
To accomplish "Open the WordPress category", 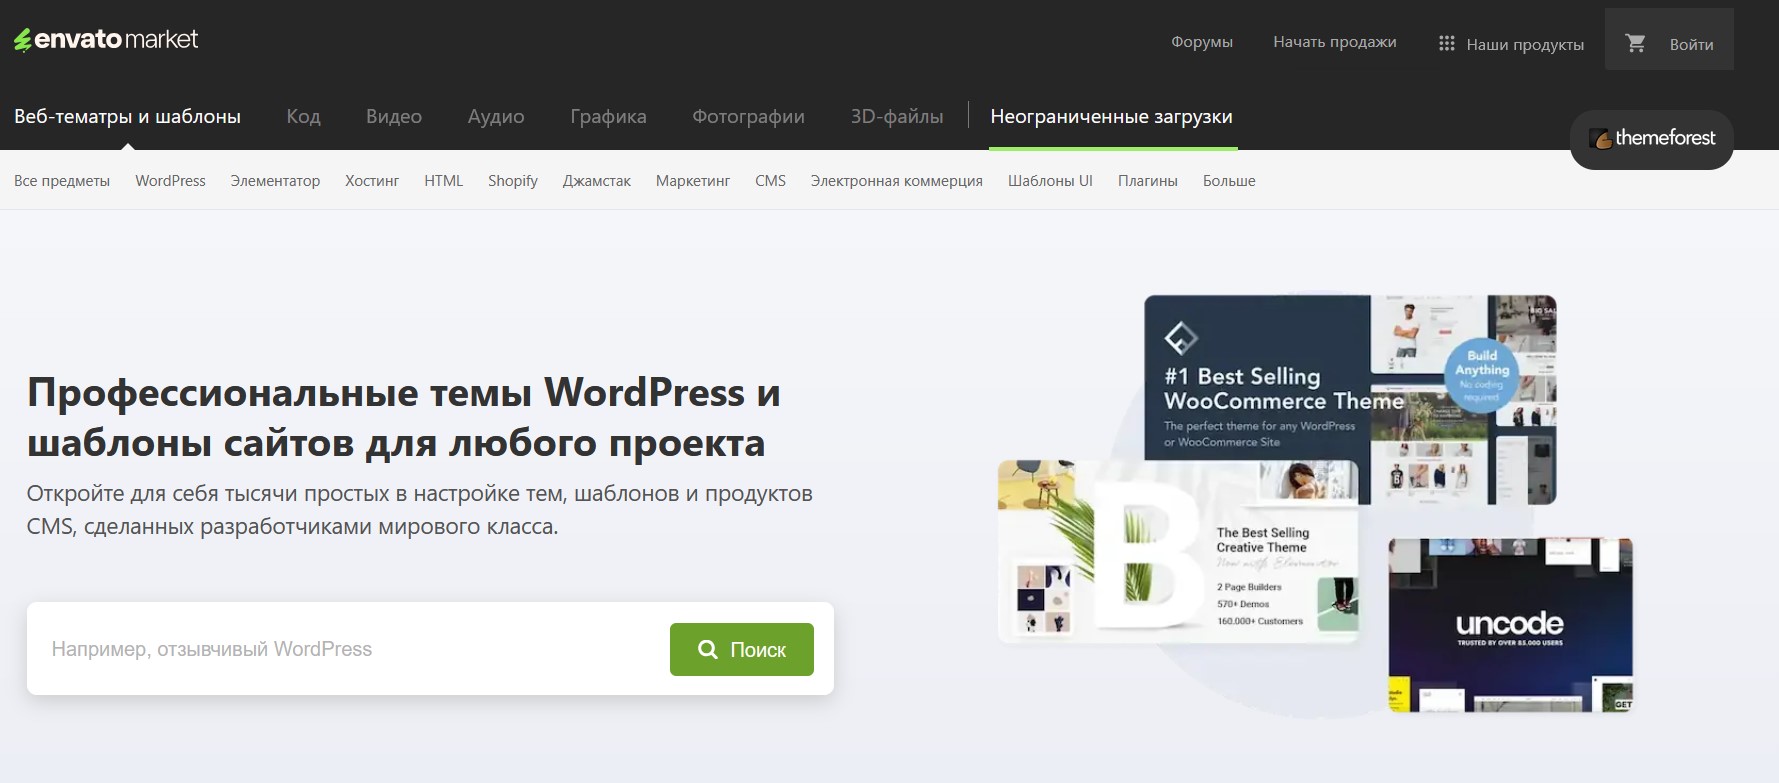I will pyautogui.click(x=170, y=181).
